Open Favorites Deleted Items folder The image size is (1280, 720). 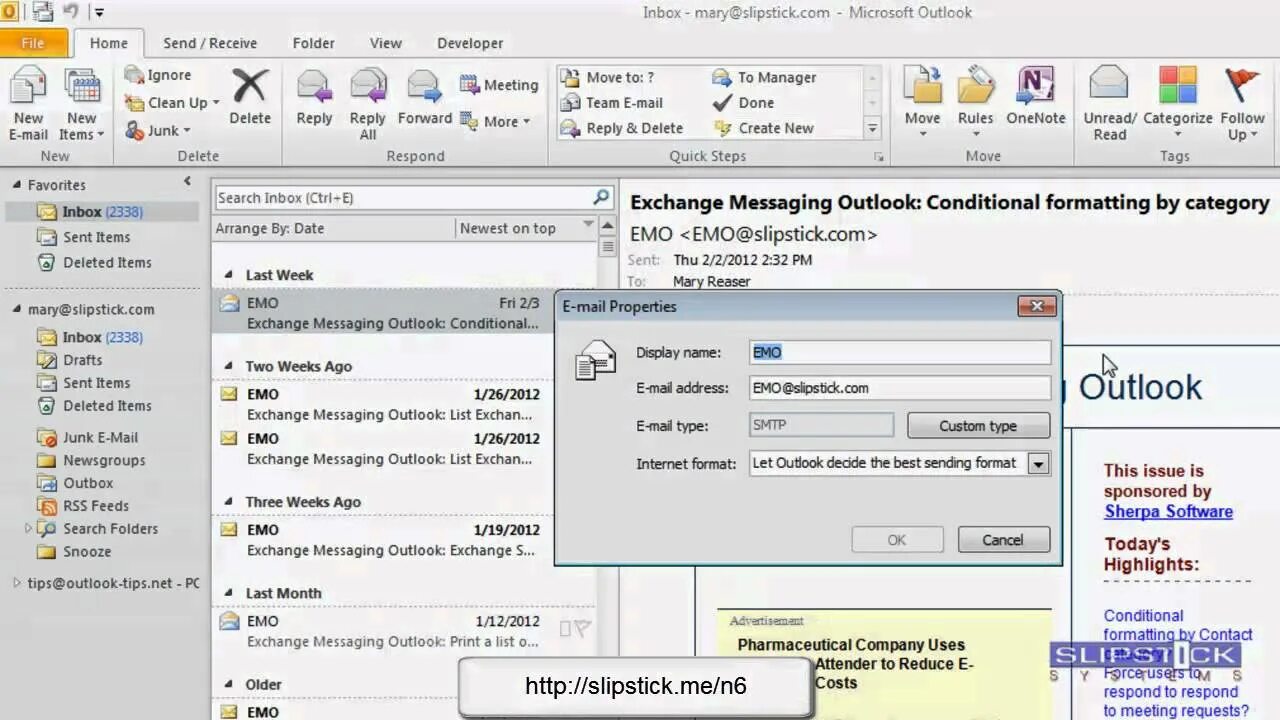107,262
